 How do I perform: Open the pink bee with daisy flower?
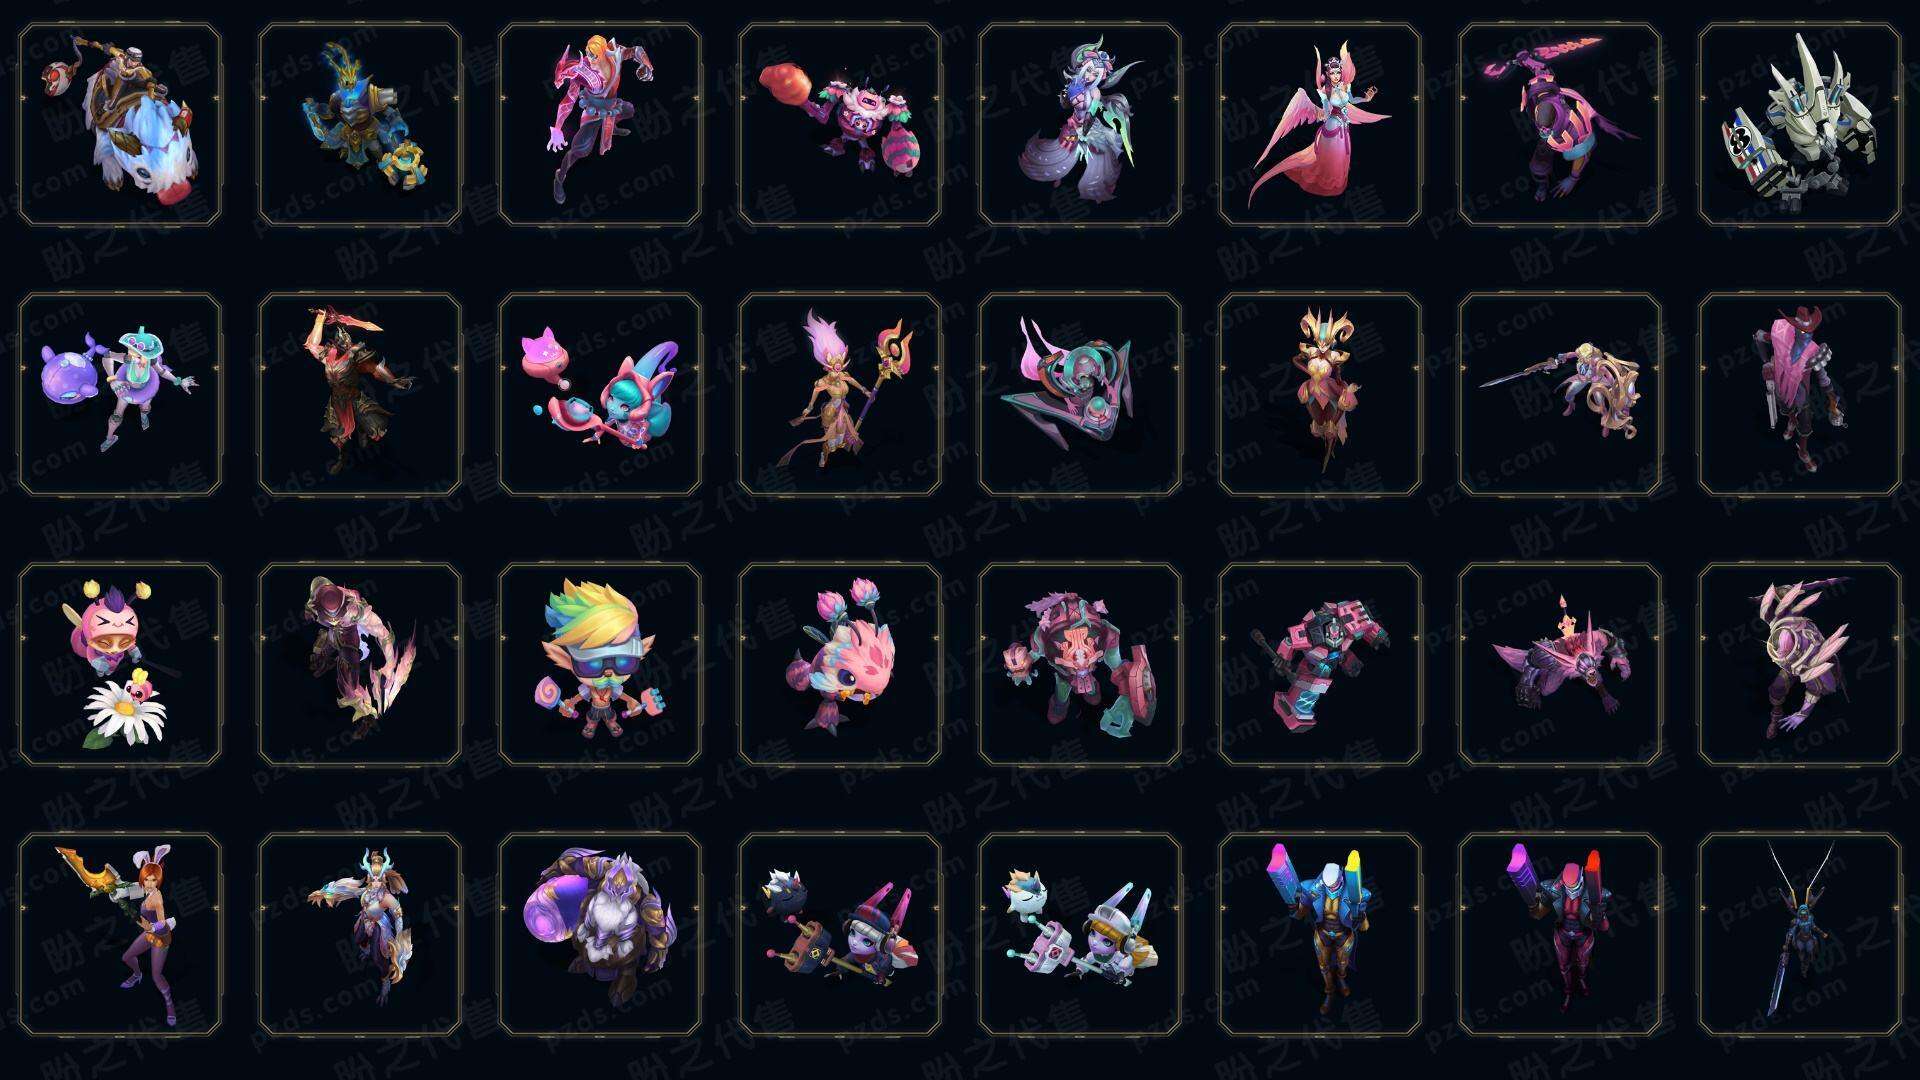(120, 664)
